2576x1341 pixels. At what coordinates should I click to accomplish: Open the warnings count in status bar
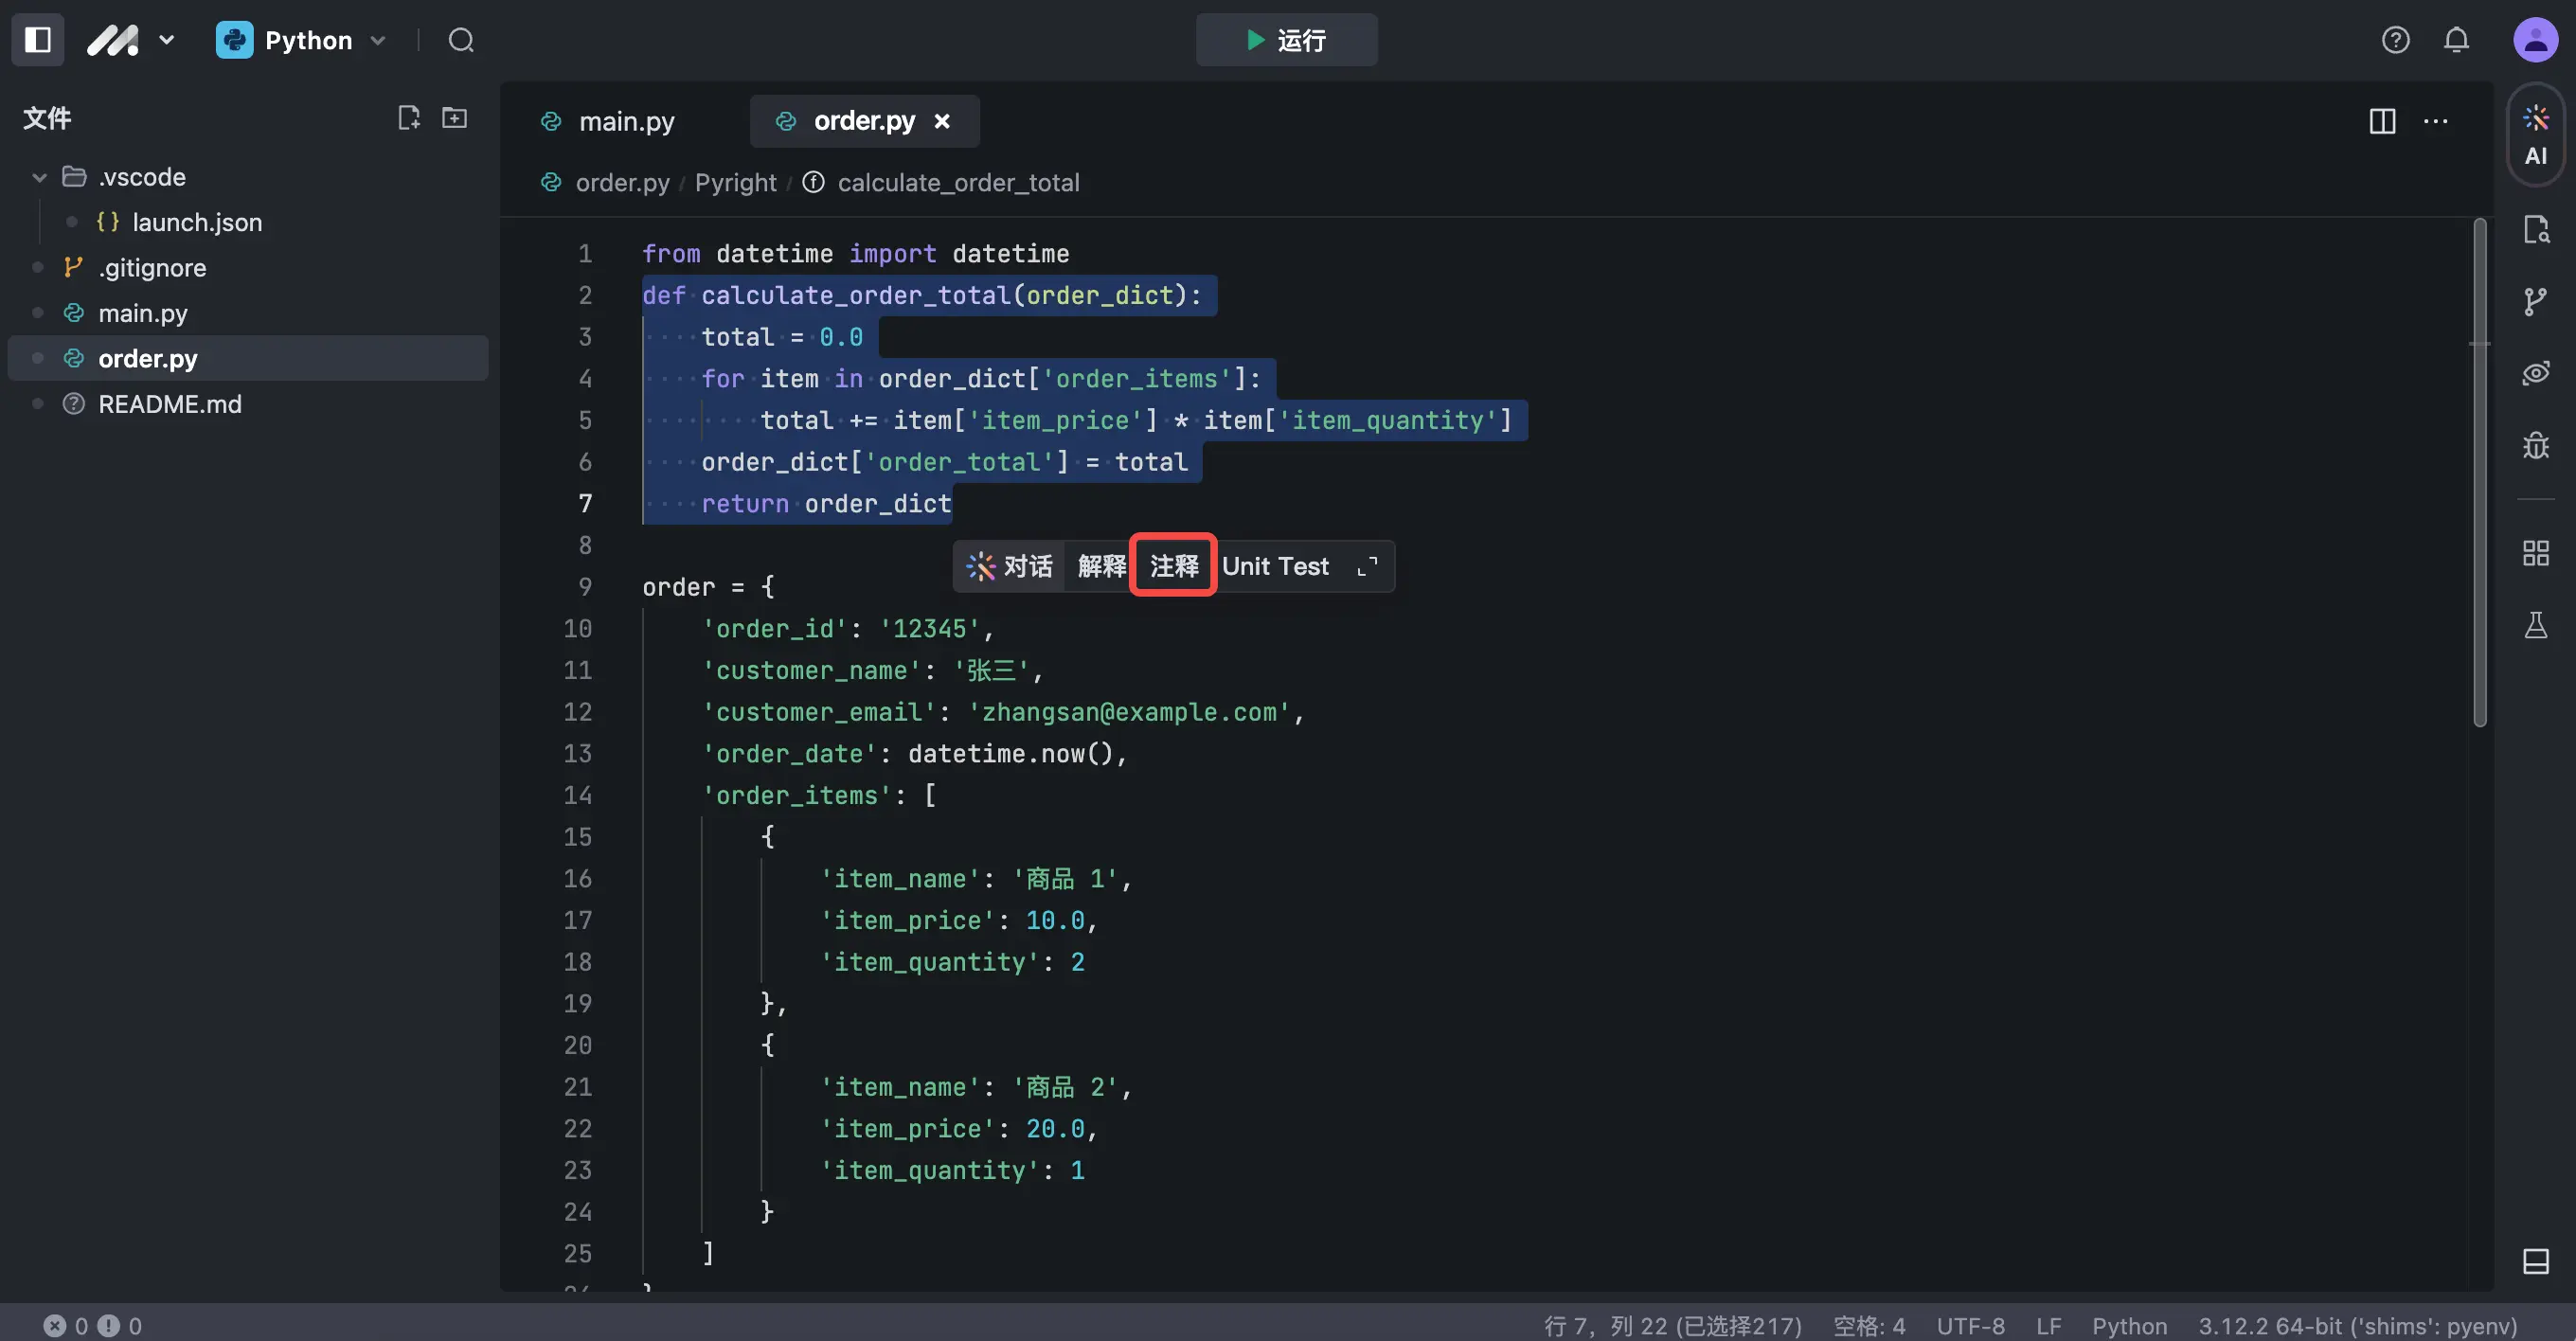pos(120,1326)
